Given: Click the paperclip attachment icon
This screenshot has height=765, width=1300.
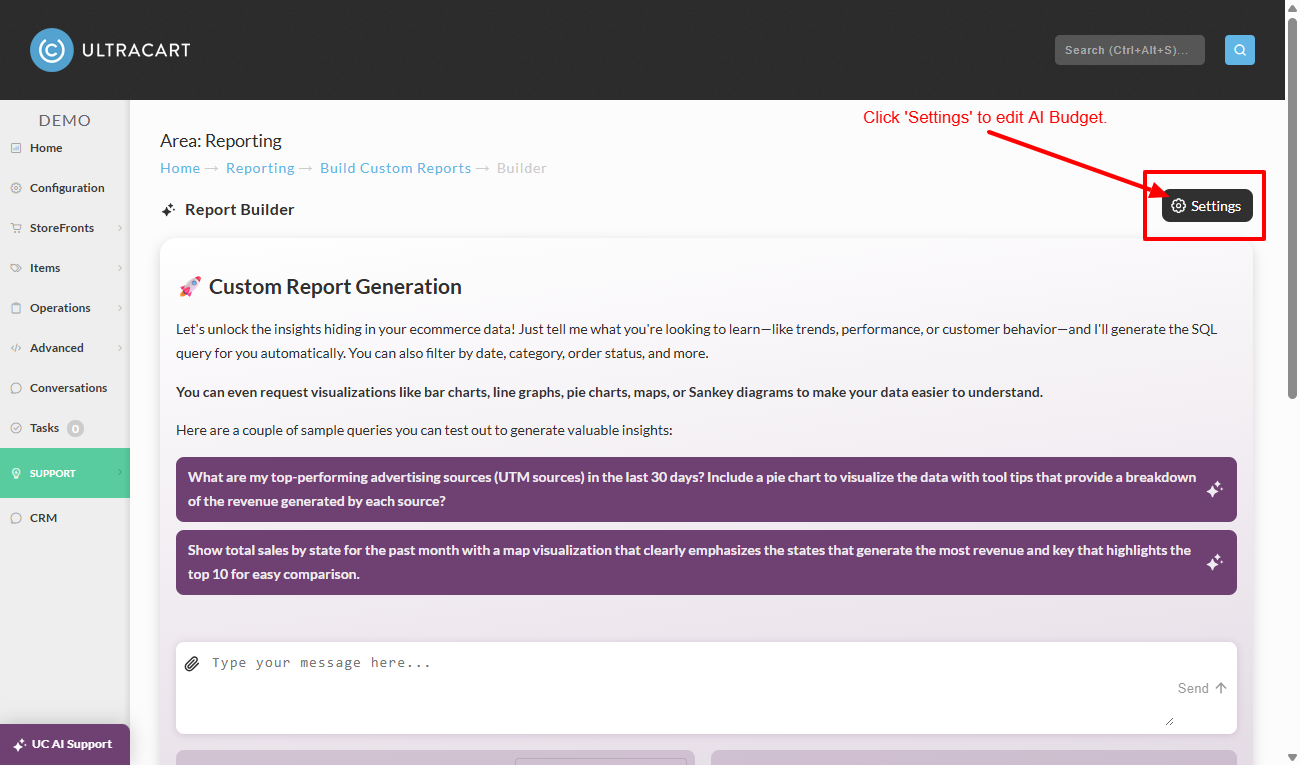Looking at the screenshot, I should click(x=192, y=664).
